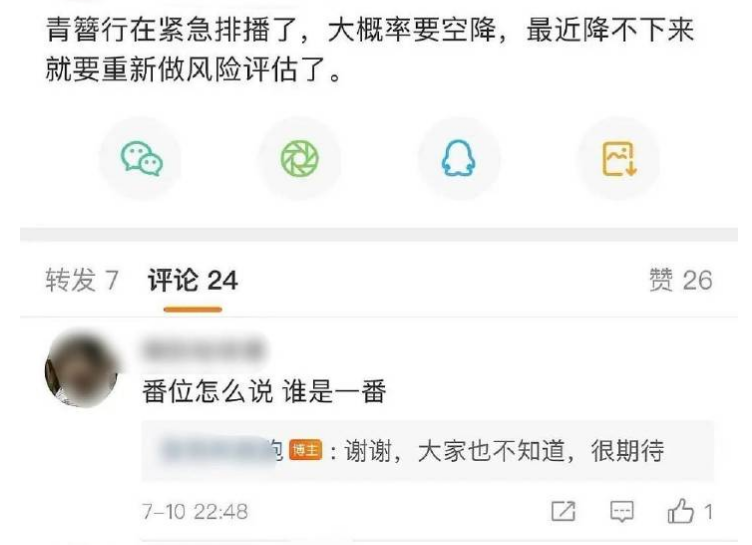Open blogger's username in reply box

pos(222,450)
